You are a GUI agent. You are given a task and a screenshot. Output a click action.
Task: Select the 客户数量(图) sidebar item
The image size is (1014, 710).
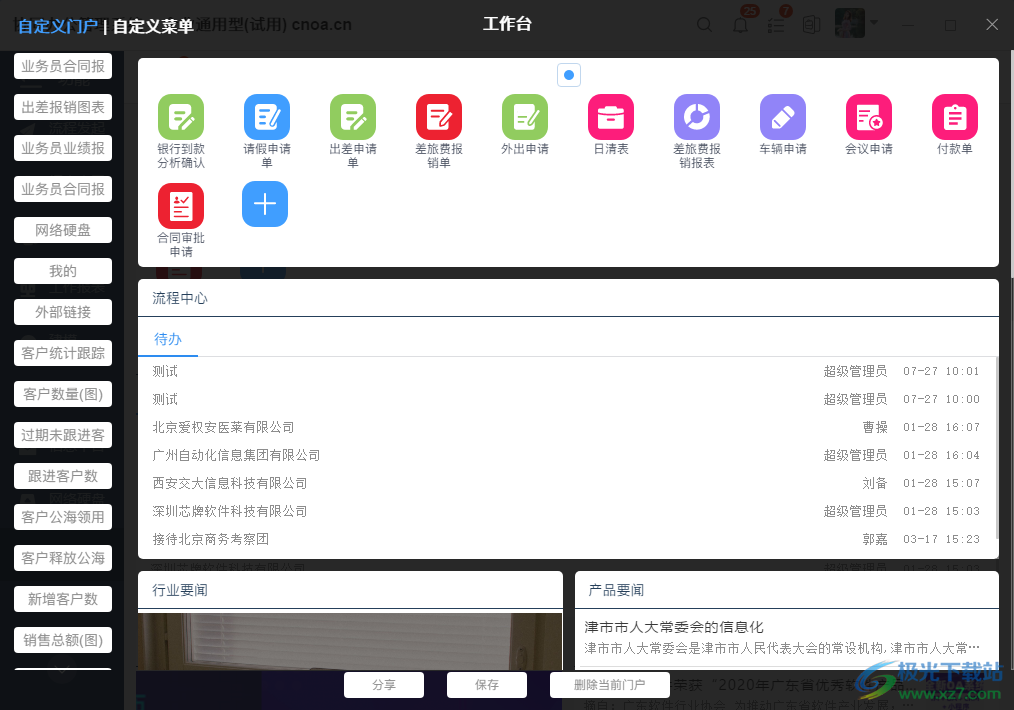point(63,394)
